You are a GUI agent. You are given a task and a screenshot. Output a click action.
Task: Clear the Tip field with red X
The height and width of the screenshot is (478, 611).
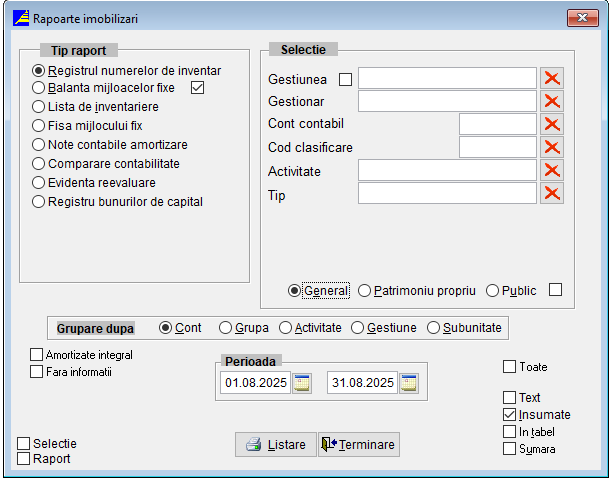tap(552, 194)
